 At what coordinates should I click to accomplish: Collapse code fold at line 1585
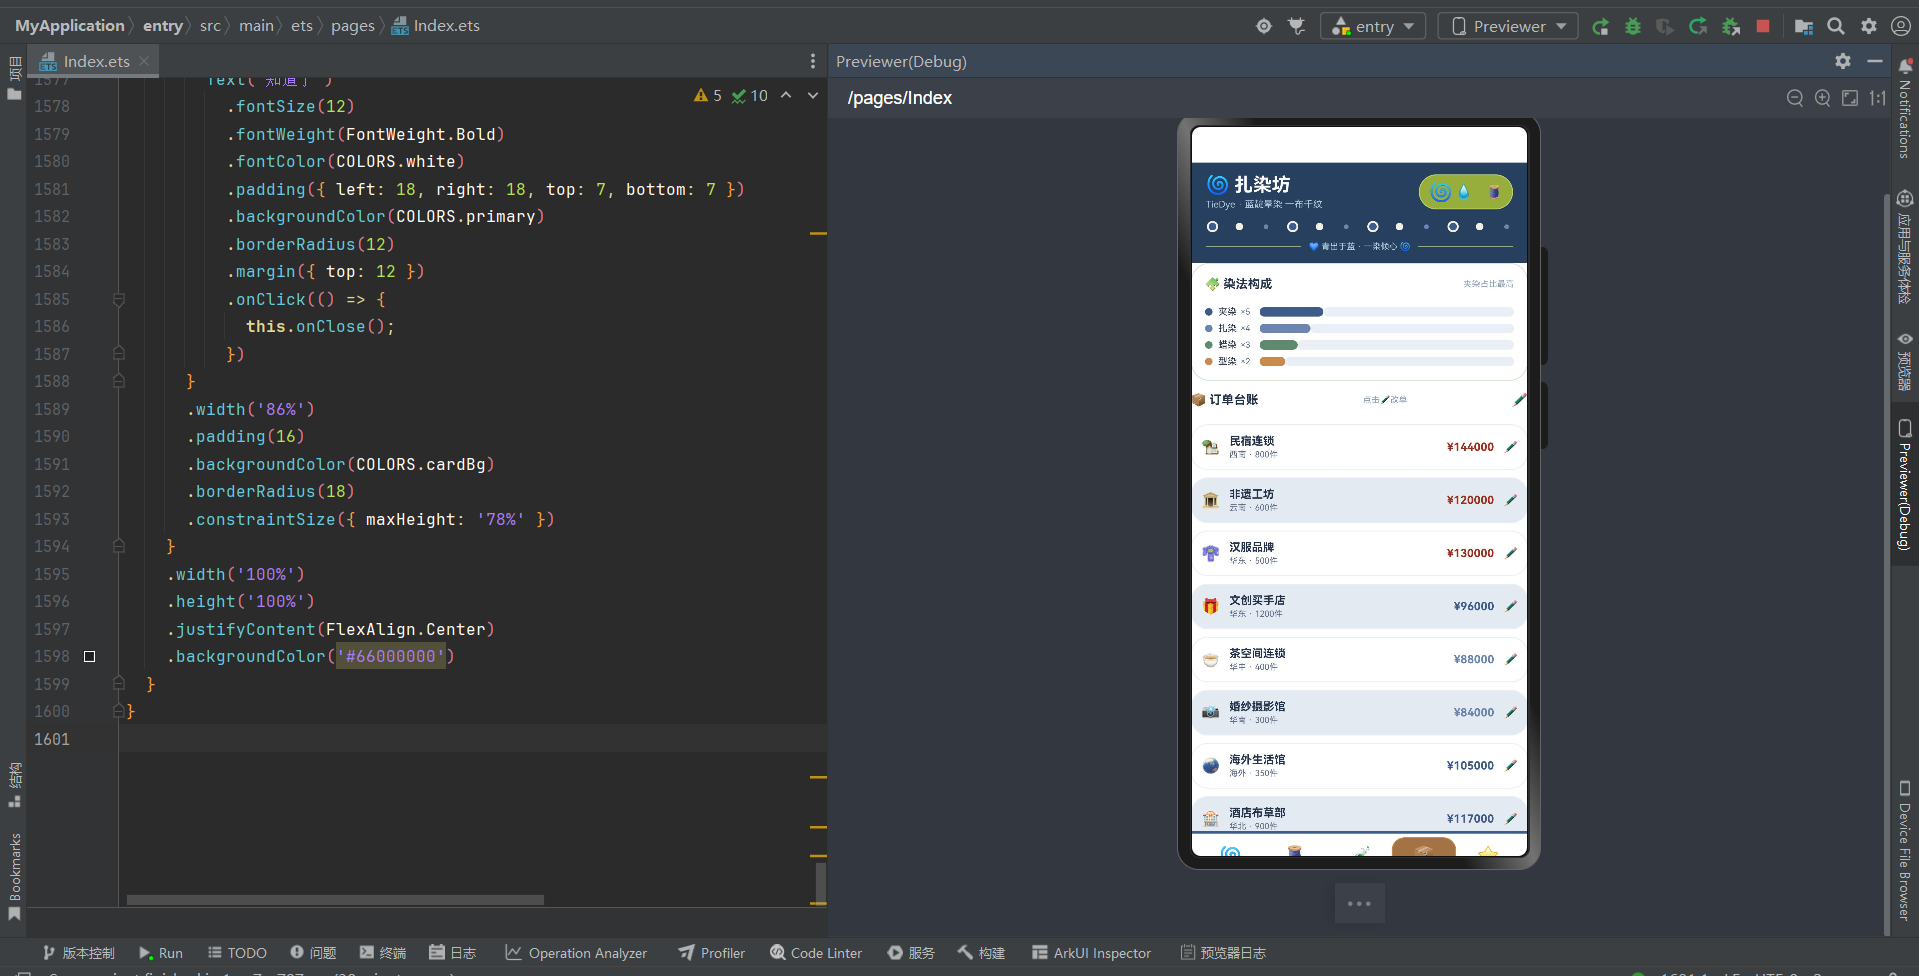(119, 299)
